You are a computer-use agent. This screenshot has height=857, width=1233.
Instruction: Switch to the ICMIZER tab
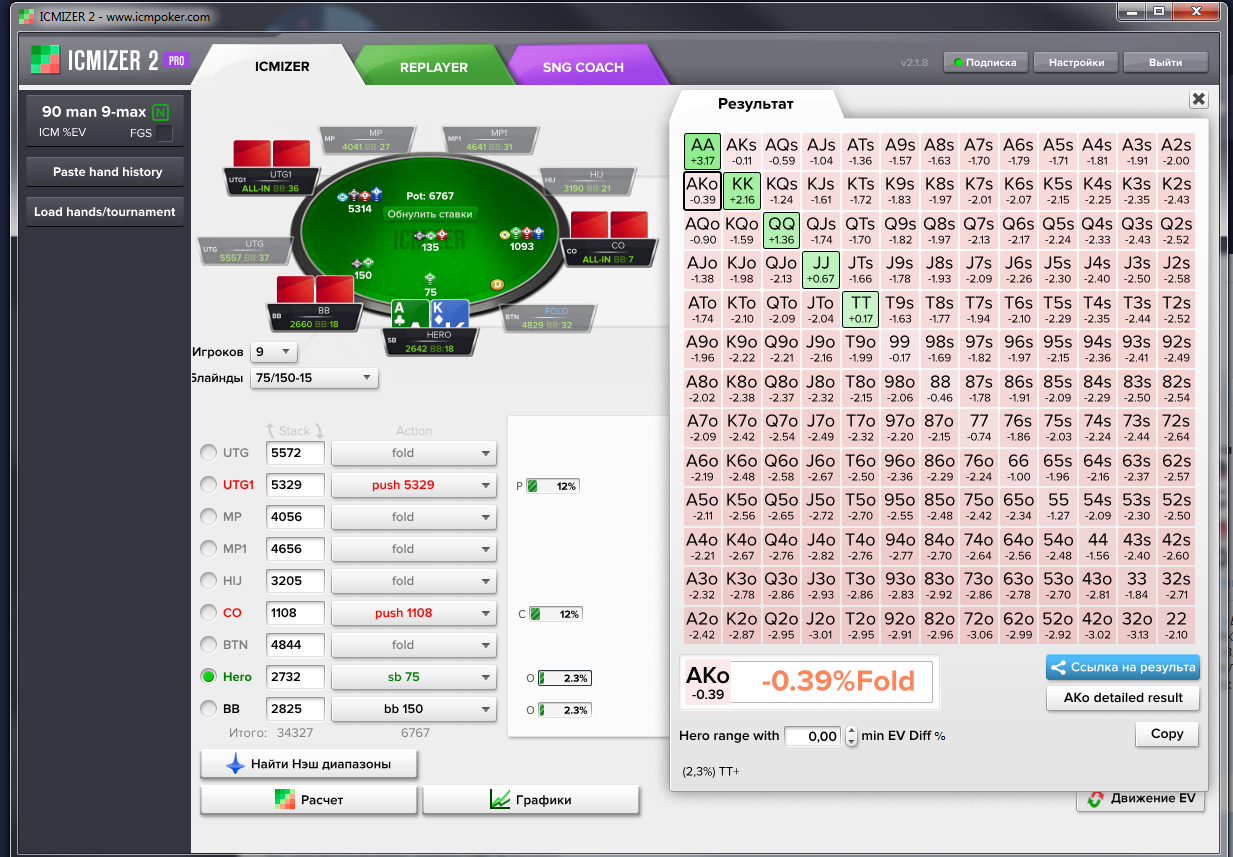click(282, 67)
